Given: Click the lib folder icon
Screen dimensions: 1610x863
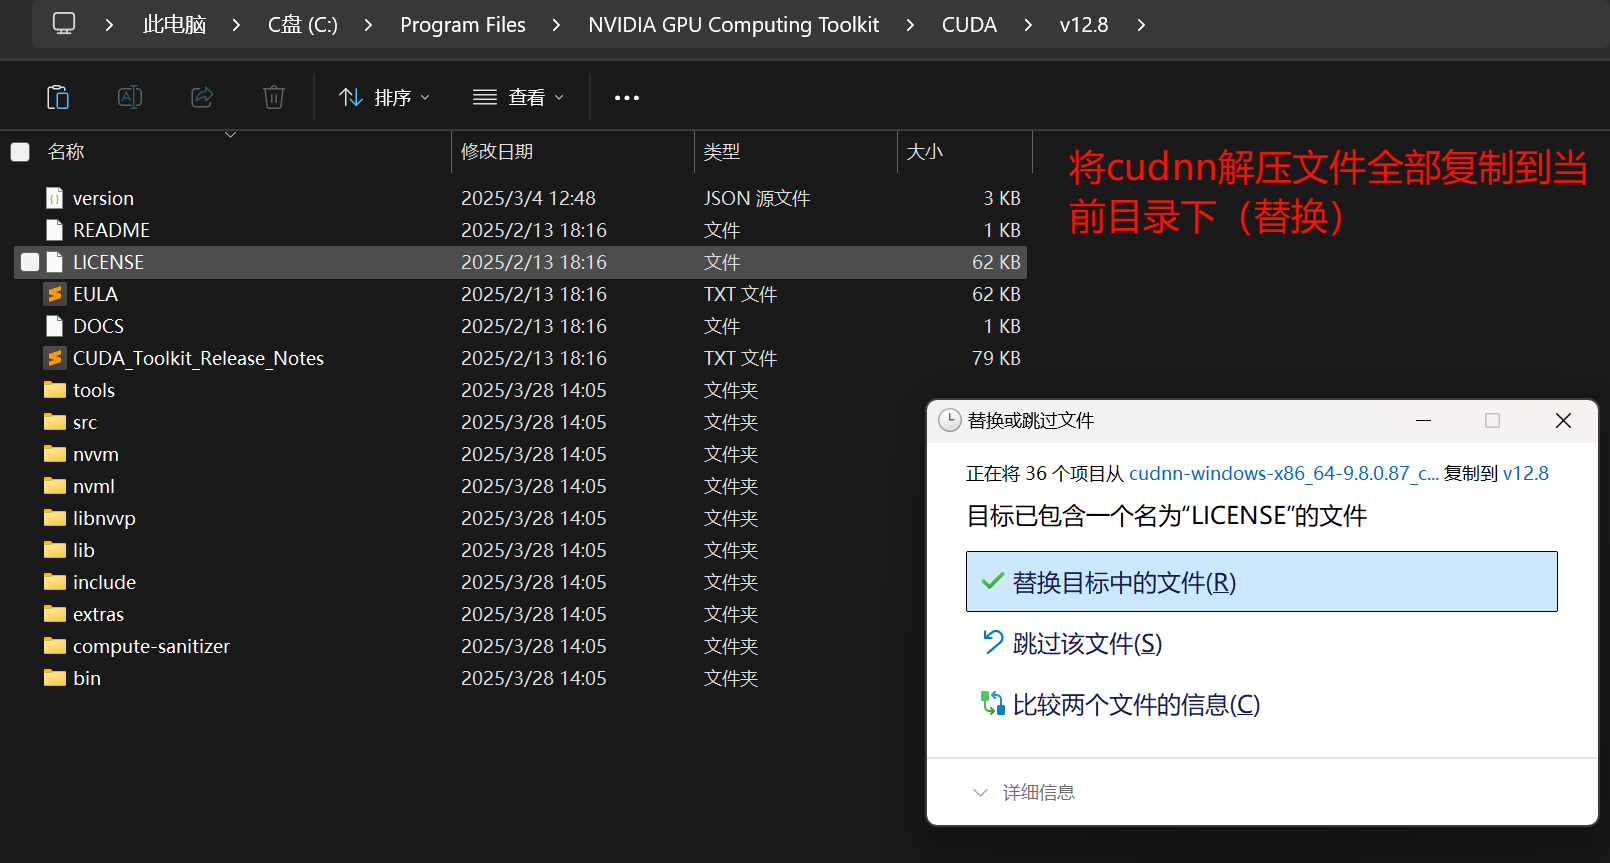Looking at the screenshot, I should click(55, 550).
